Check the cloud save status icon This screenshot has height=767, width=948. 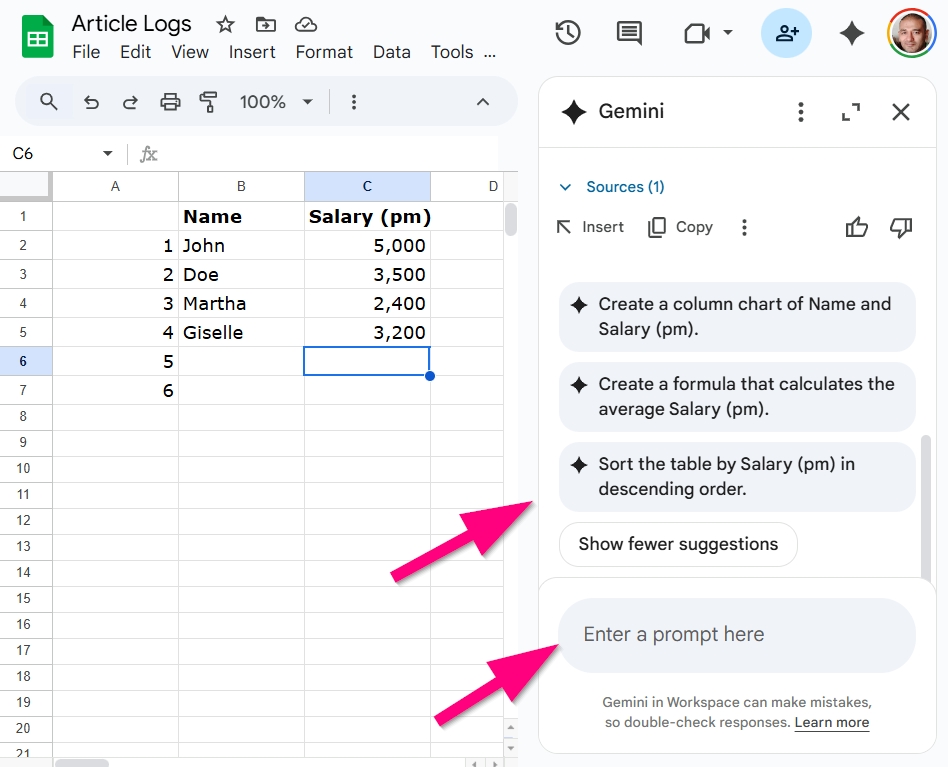pos(306,25)
